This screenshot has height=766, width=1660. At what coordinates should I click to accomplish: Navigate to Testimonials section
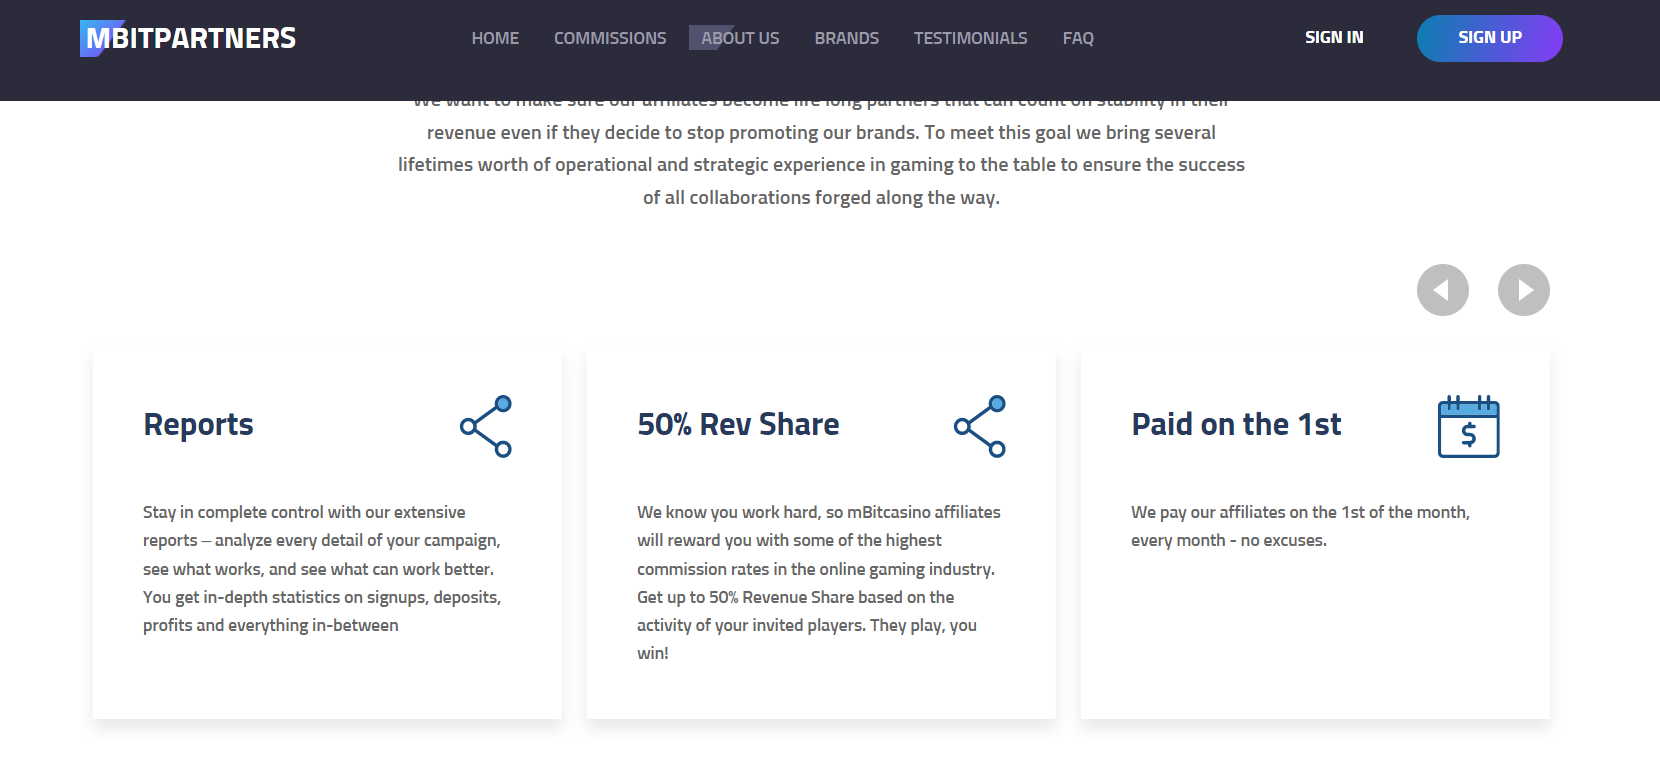970,38
